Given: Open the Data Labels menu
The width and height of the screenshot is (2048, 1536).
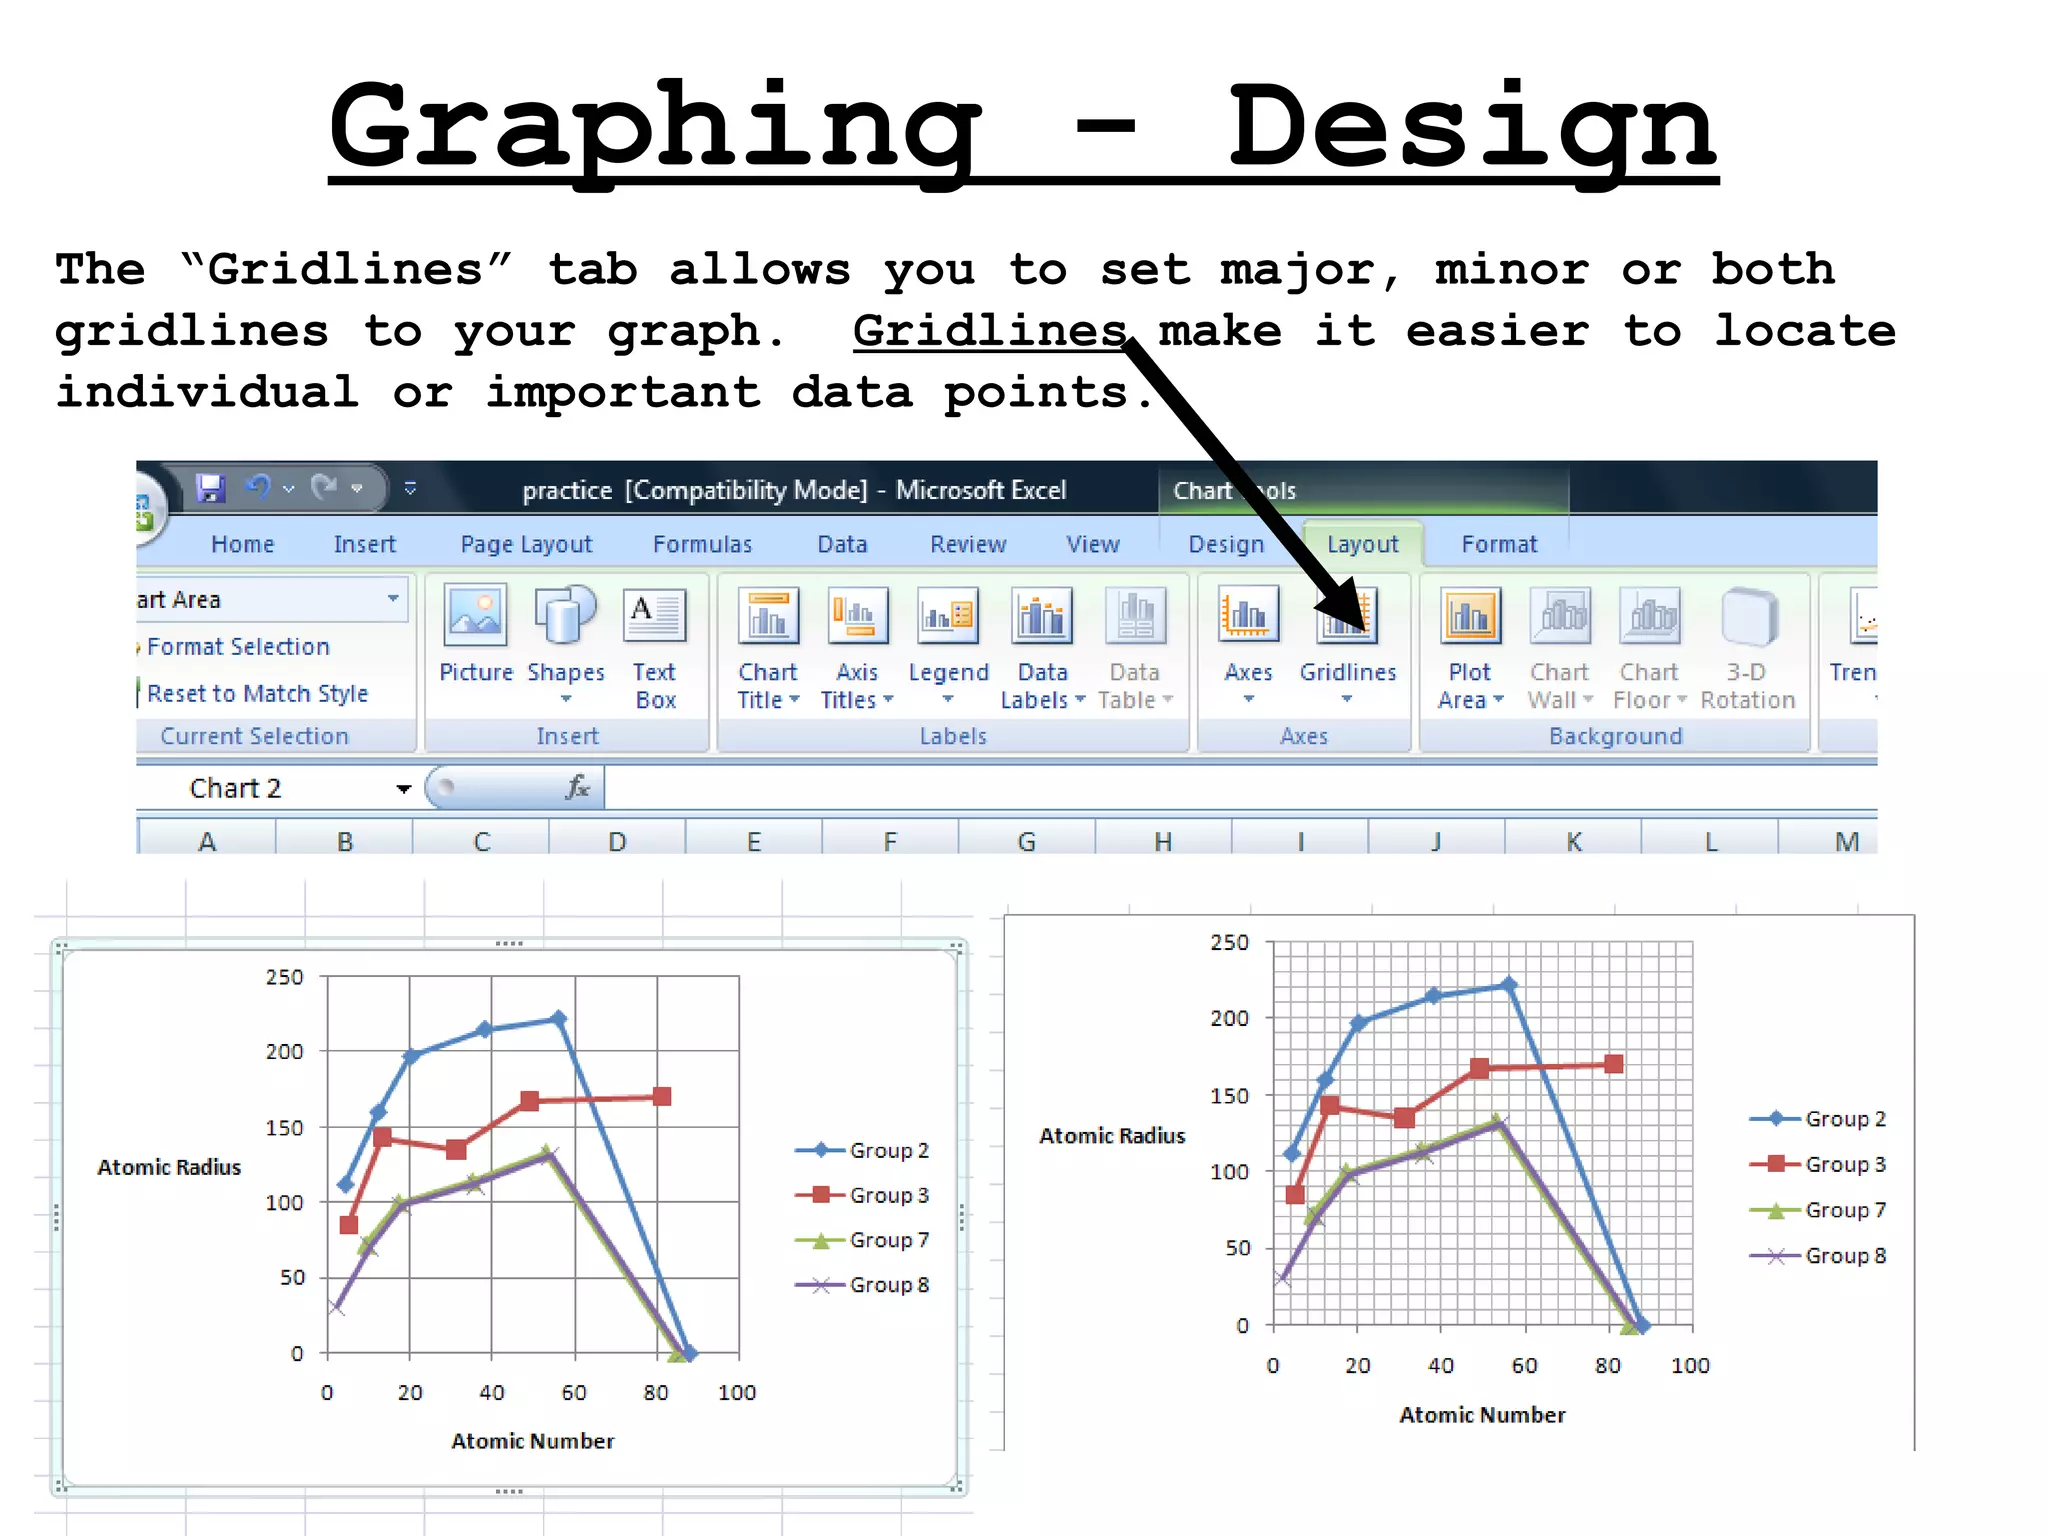Looking at the screenshot, I should [1042, 648].
